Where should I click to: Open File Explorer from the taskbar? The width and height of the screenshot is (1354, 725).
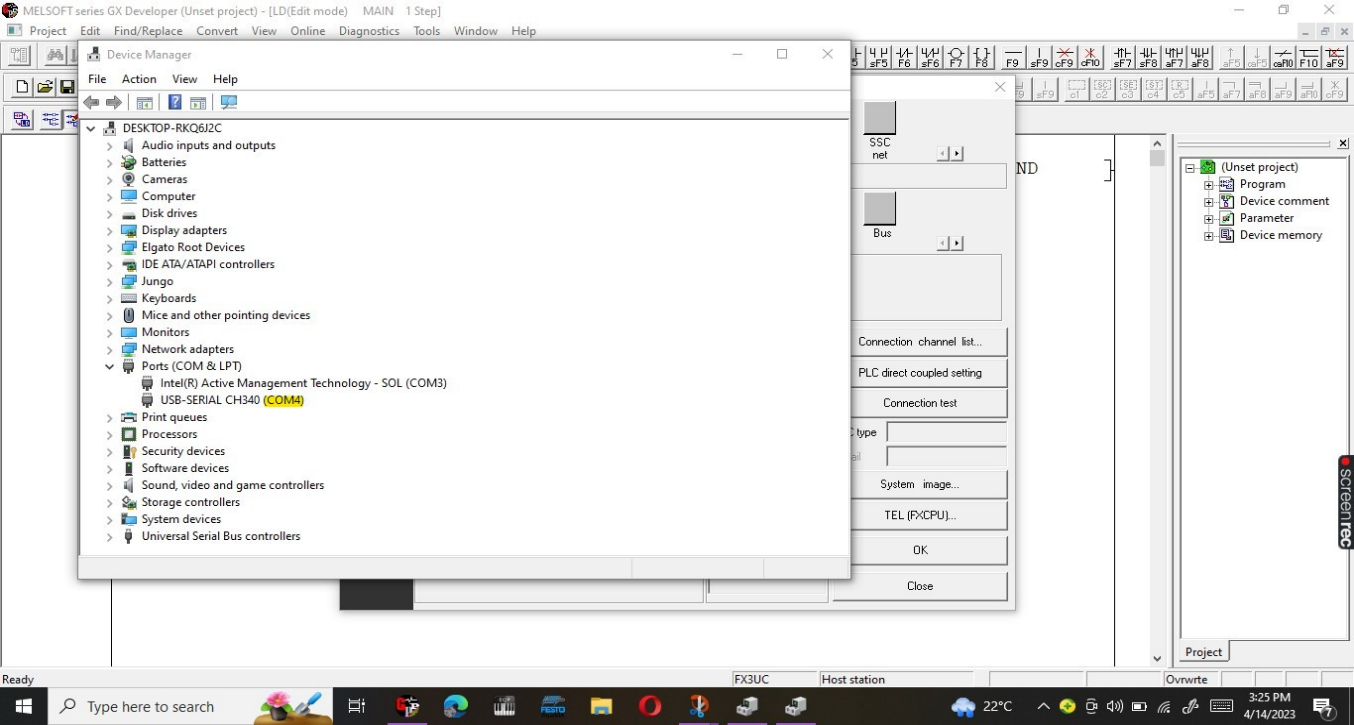[x=601, y=706]
